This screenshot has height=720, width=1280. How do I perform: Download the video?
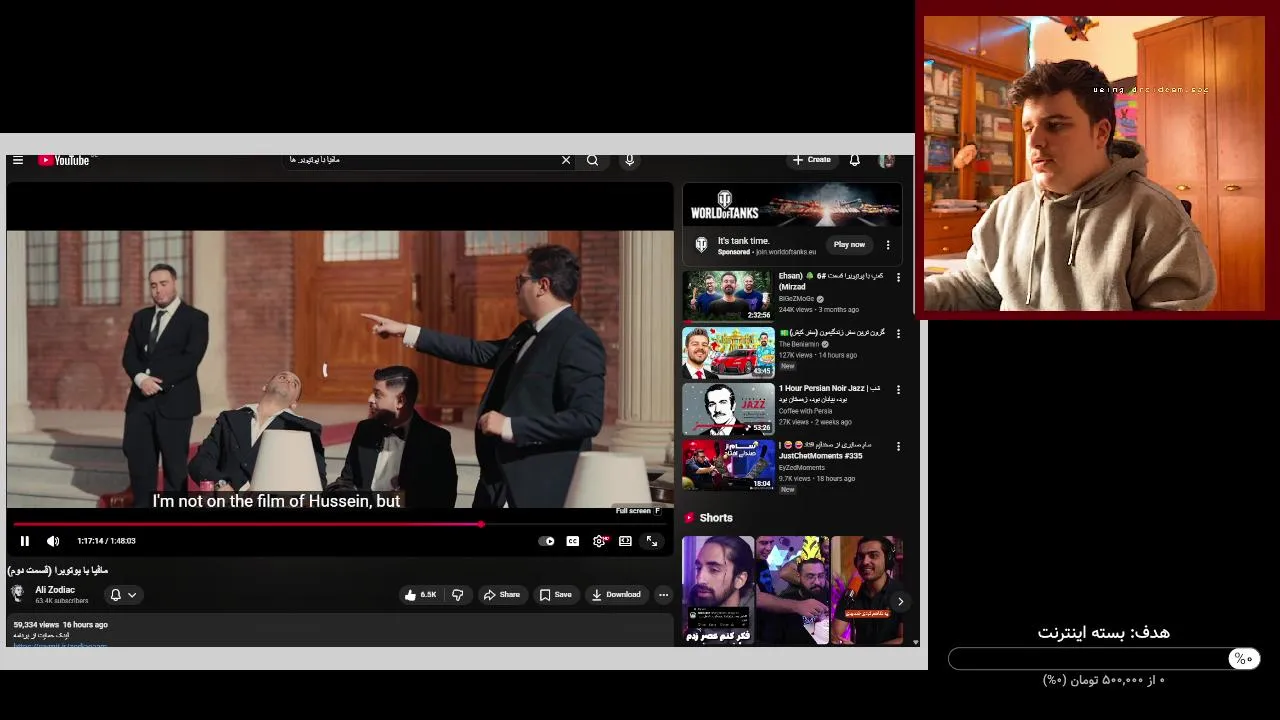click(616, 595)
